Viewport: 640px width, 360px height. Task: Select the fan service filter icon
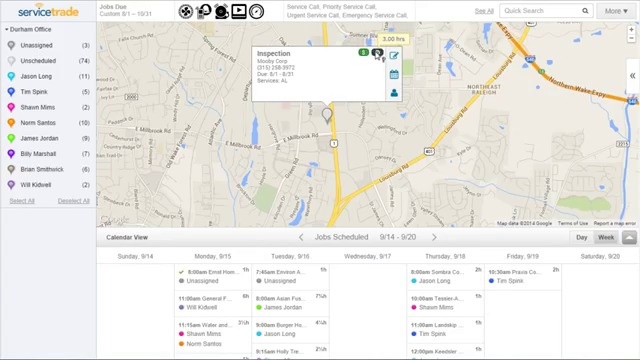(x=185, y=11)
